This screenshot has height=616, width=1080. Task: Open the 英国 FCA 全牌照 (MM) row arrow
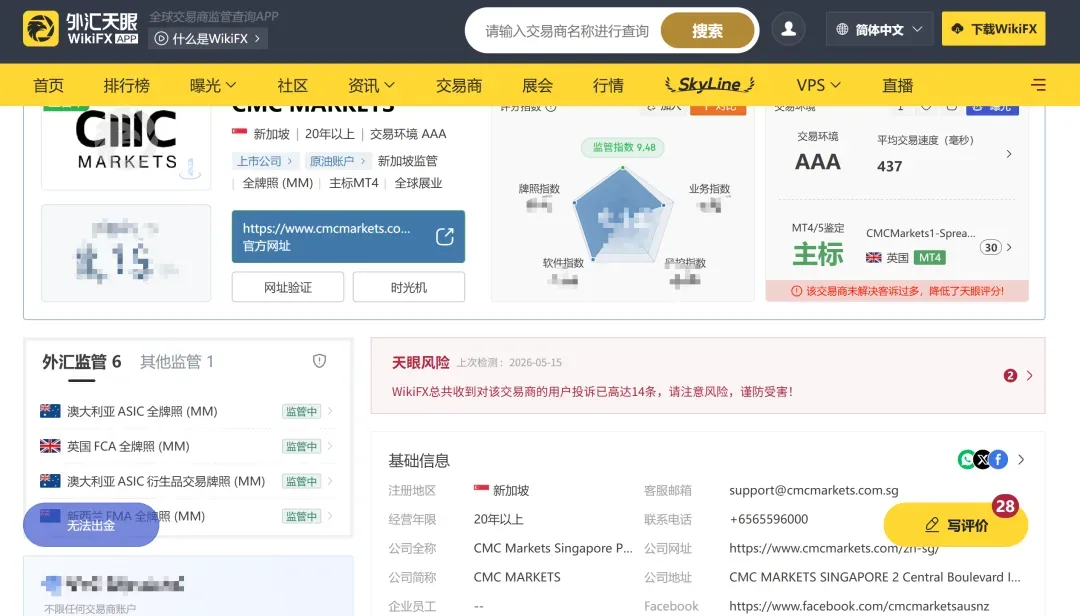pyautogui.click(x=330, y=446)
